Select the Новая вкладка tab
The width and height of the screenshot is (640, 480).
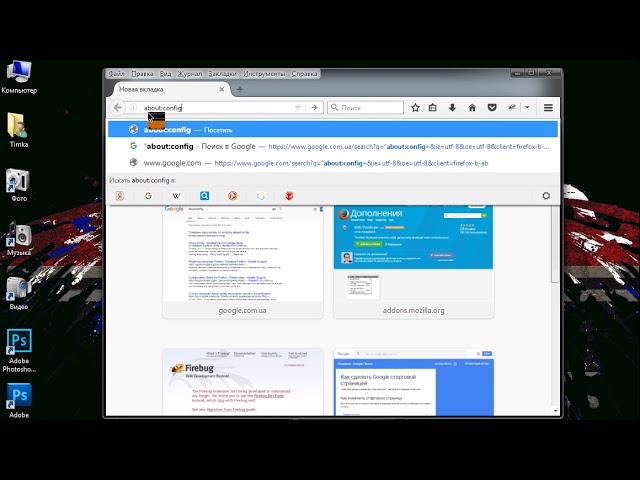[x=169, y=89]
